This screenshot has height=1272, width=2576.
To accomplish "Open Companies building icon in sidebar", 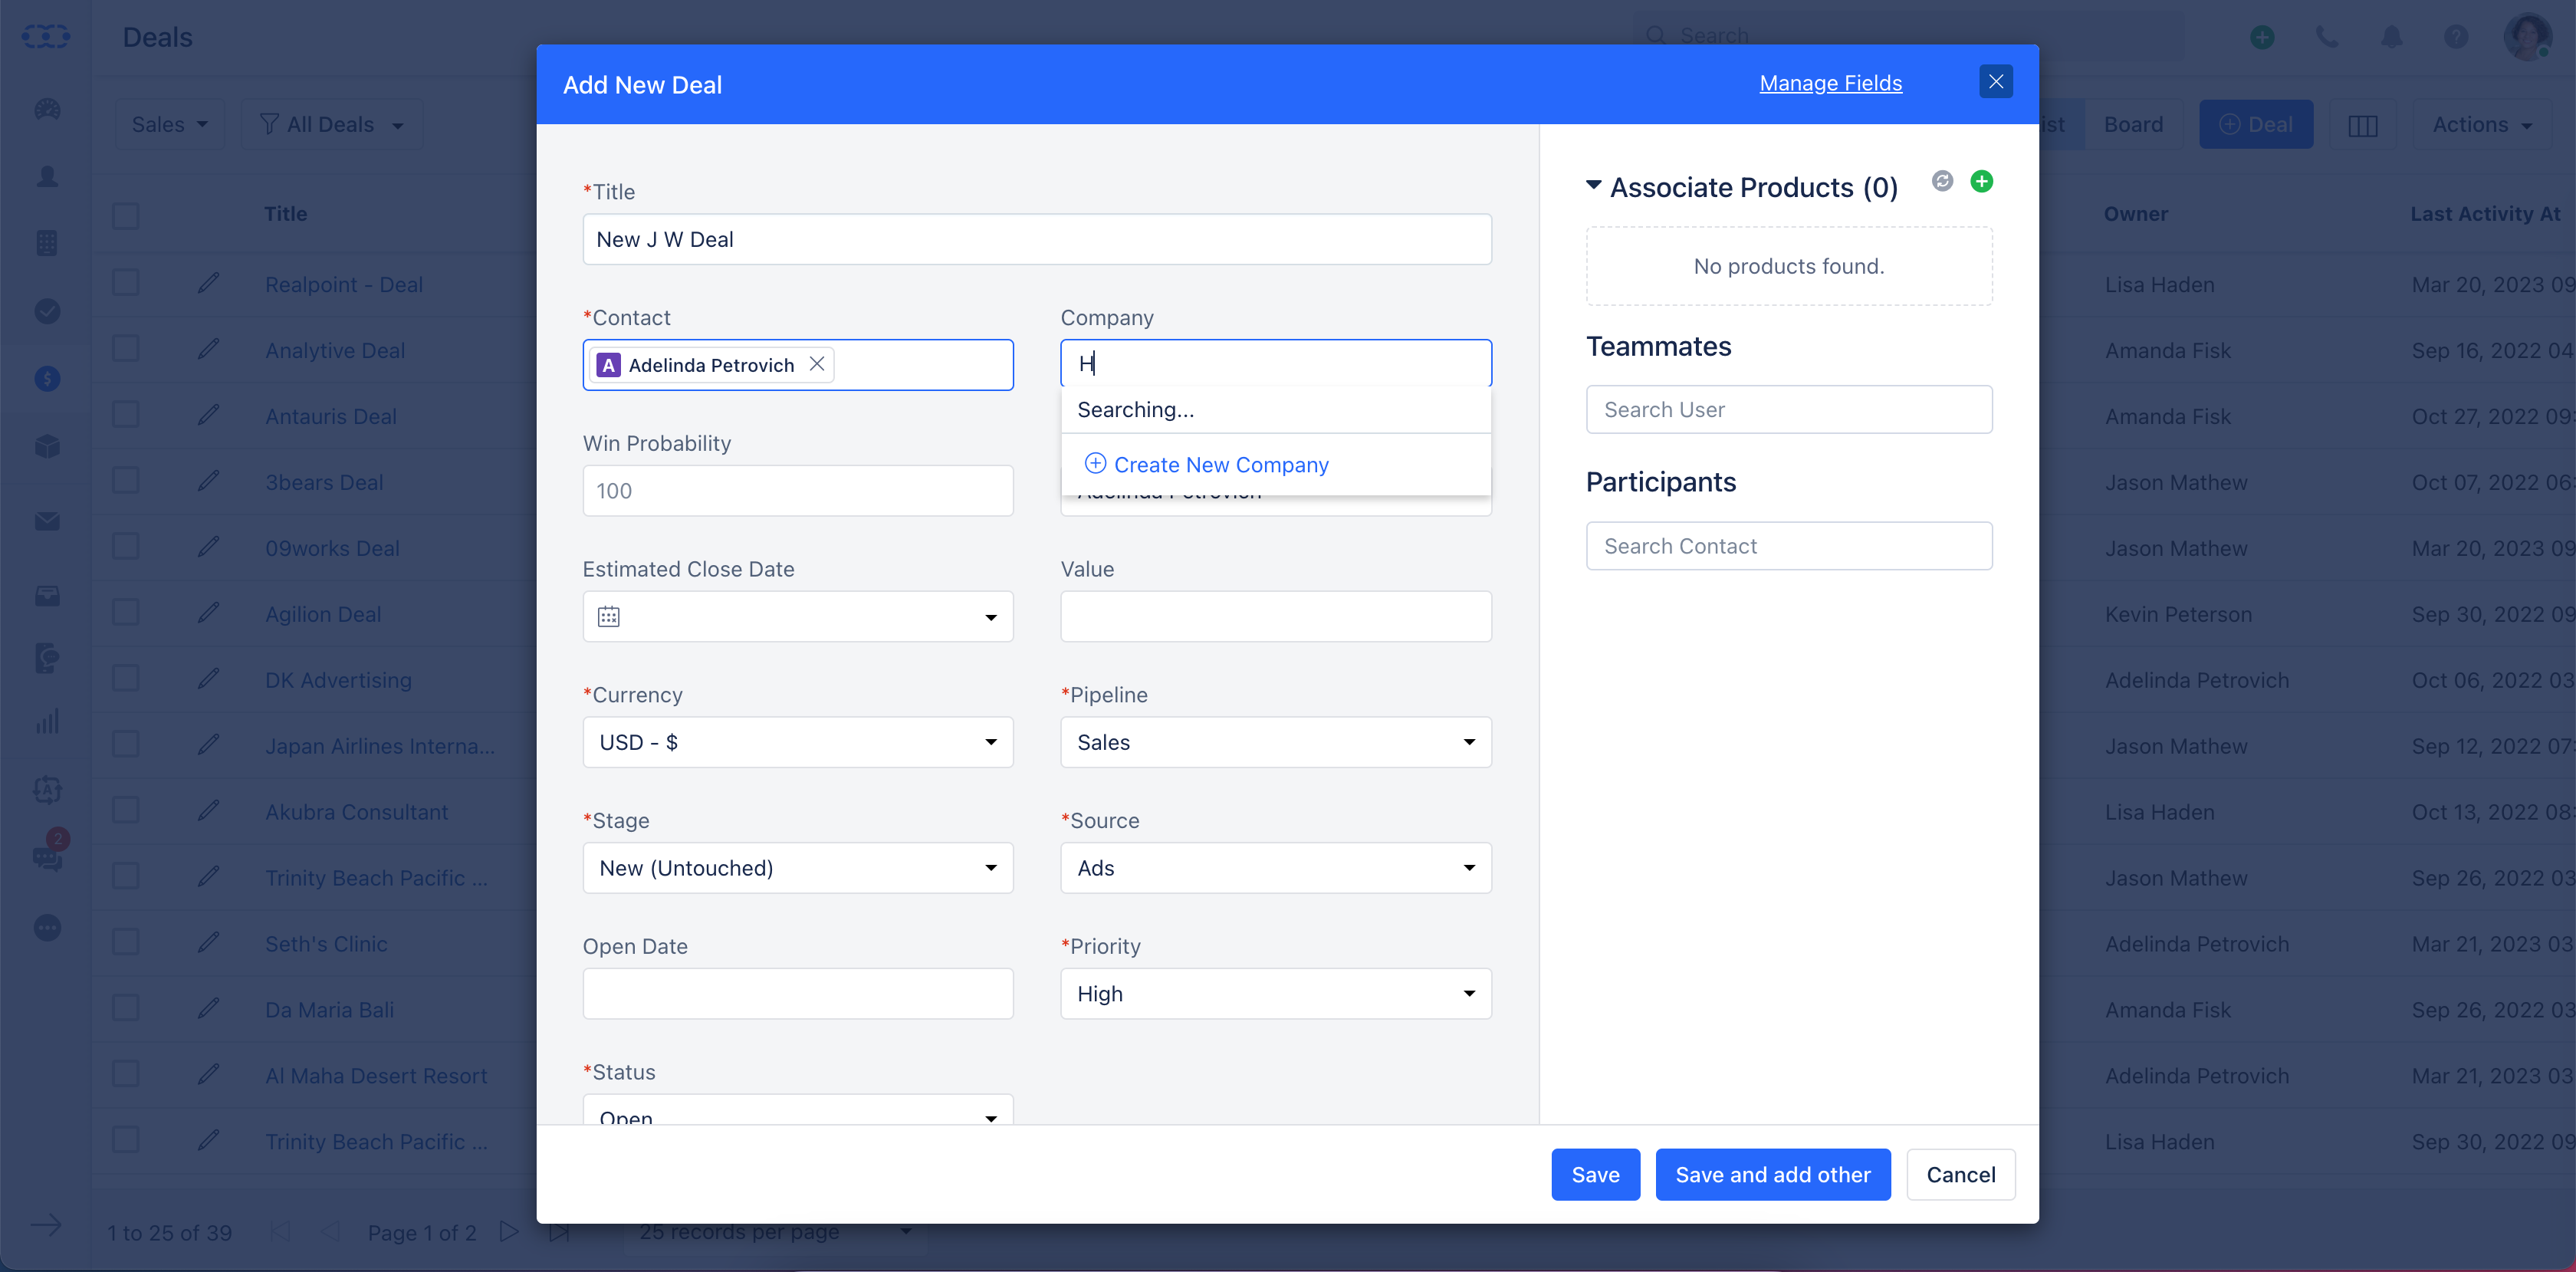I will tap(47, 243).
